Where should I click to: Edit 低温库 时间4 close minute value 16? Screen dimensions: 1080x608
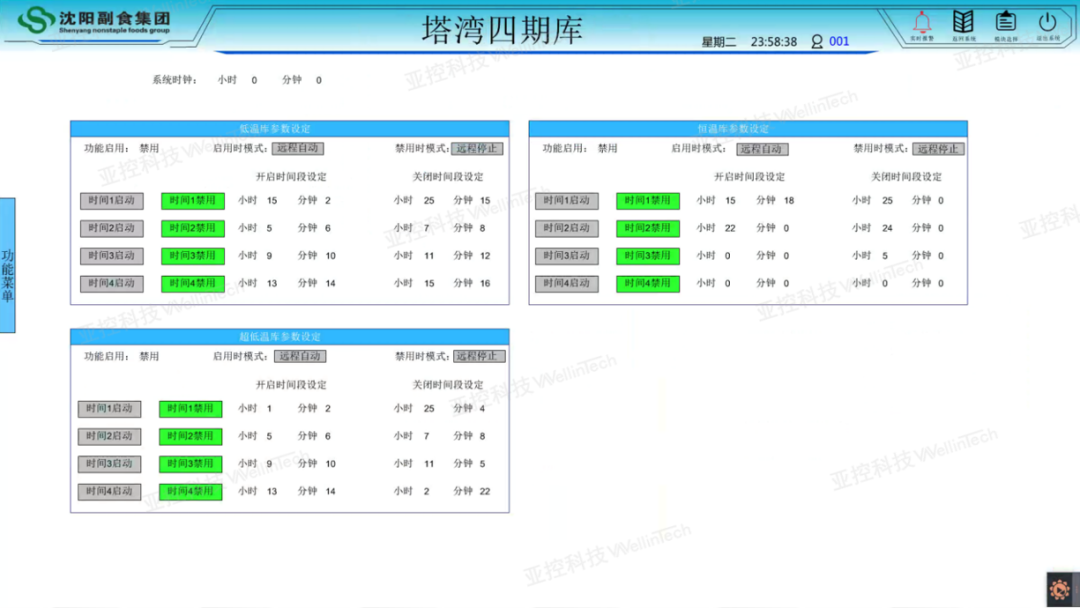485,283
